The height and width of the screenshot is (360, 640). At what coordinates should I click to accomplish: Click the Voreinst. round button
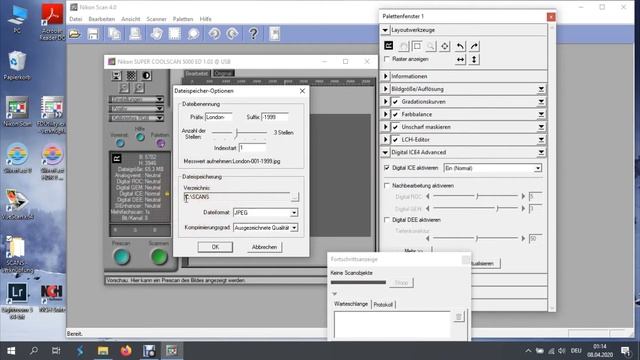[x=120, y=143]
